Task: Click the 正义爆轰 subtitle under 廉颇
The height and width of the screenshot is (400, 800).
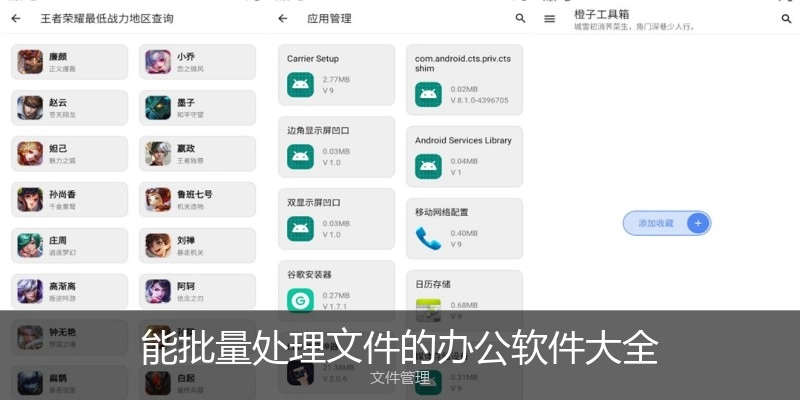Action: click(x=62, y=69)
